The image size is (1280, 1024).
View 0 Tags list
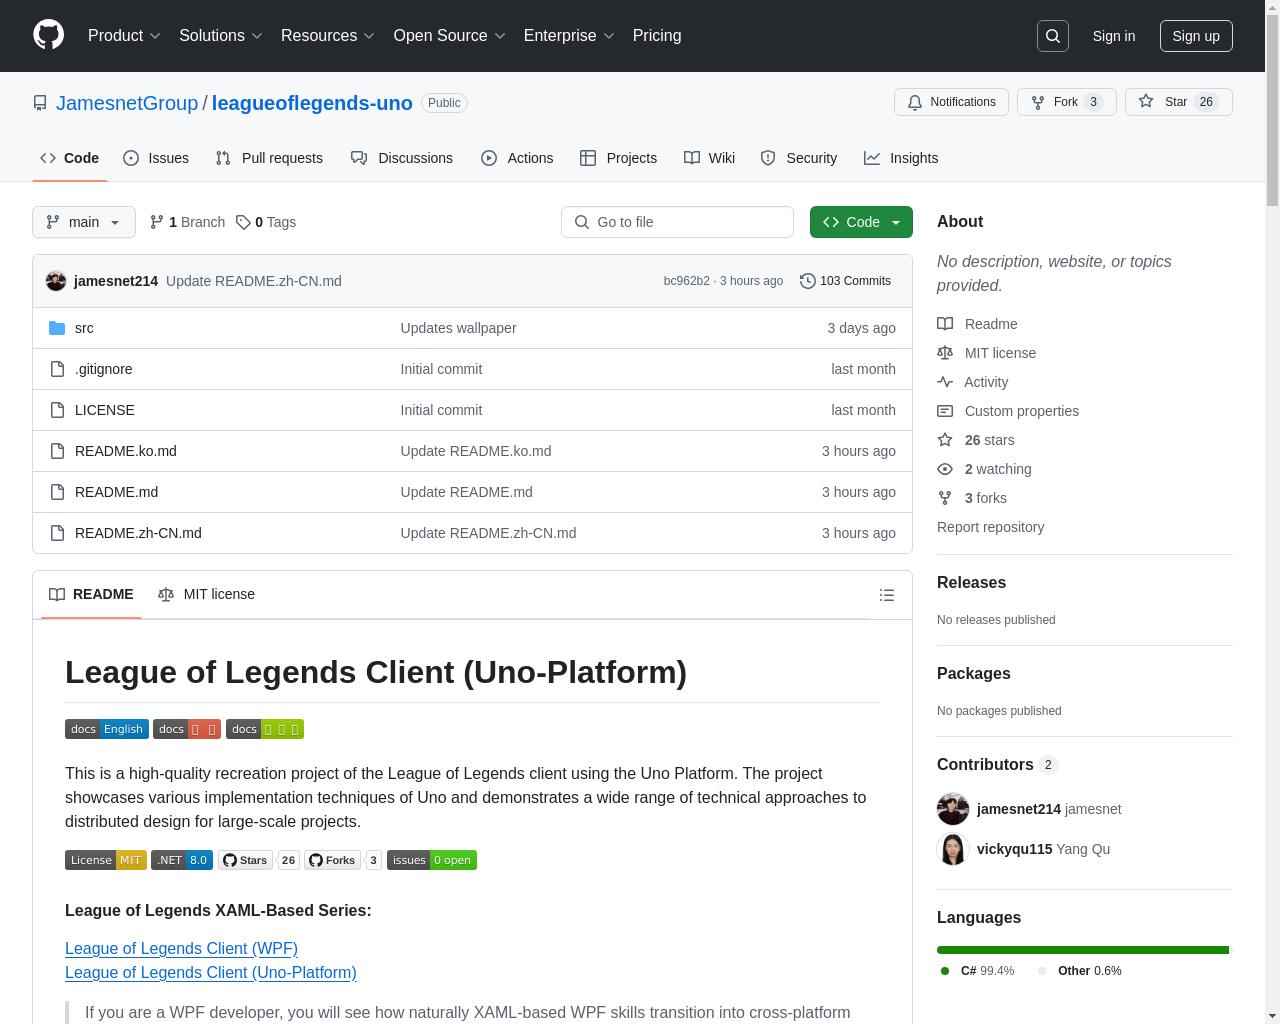(266, 222)
